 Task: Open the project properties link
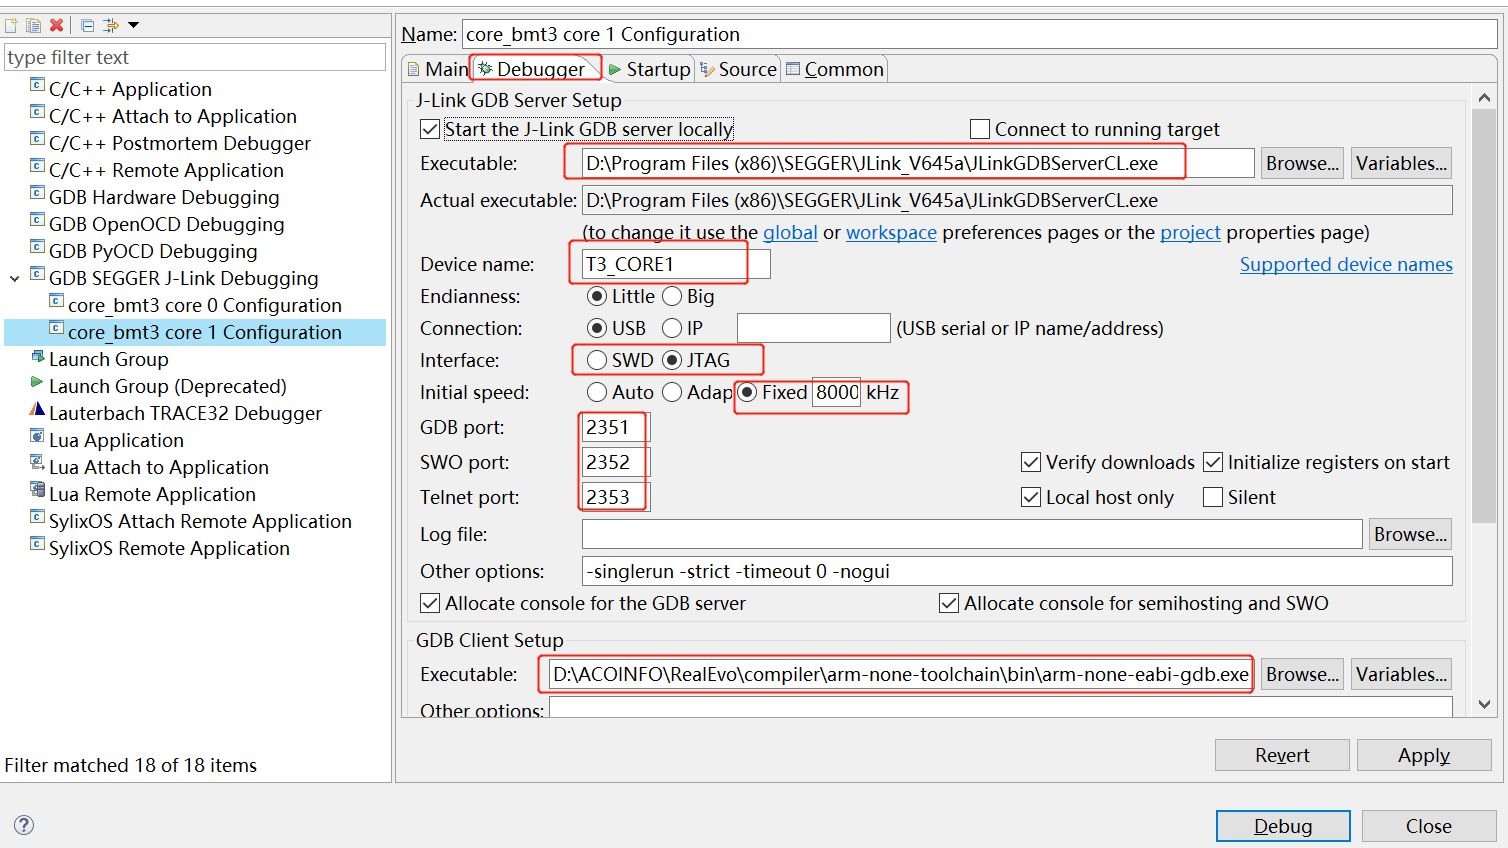(x=1190, y=232)
